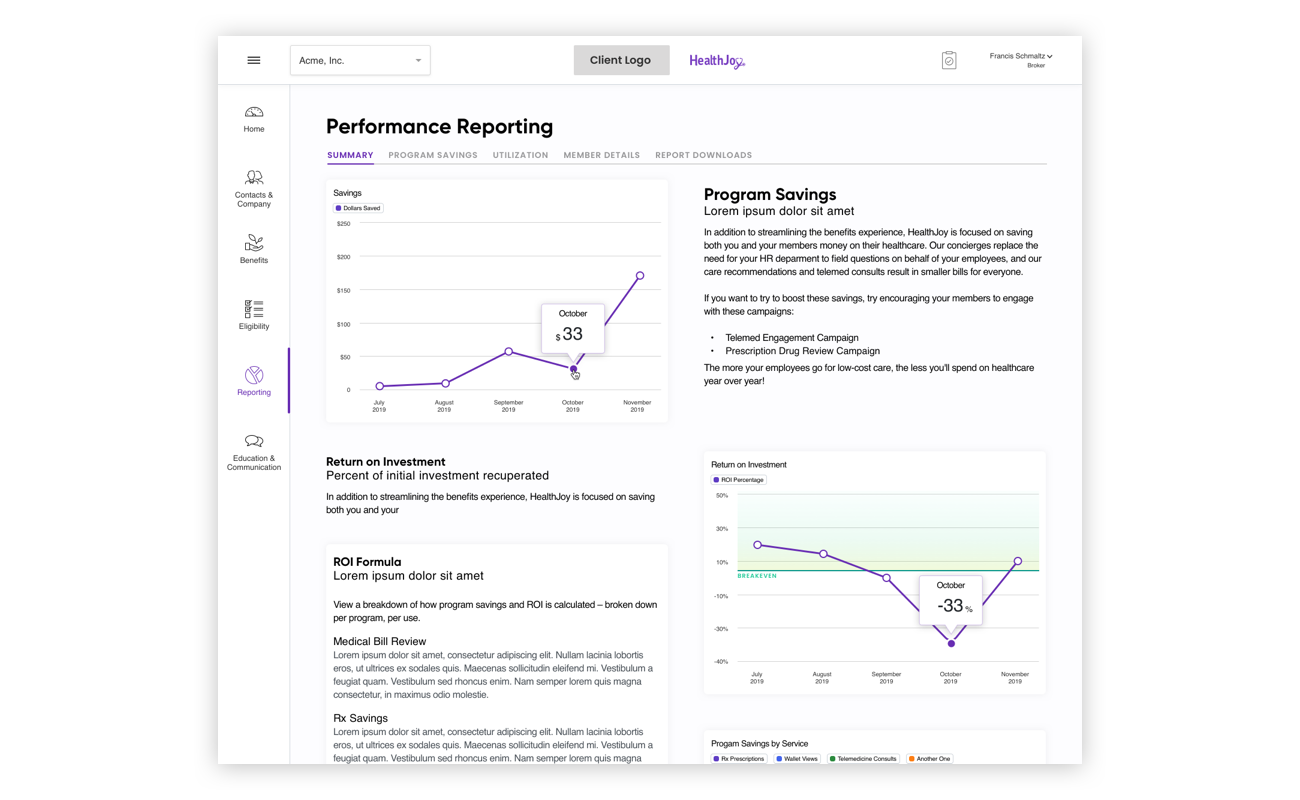Toggle the Telemedicine Consults legend
Image resolution: width=1300 pixels, height=800 pixels.
click(864, 759)
